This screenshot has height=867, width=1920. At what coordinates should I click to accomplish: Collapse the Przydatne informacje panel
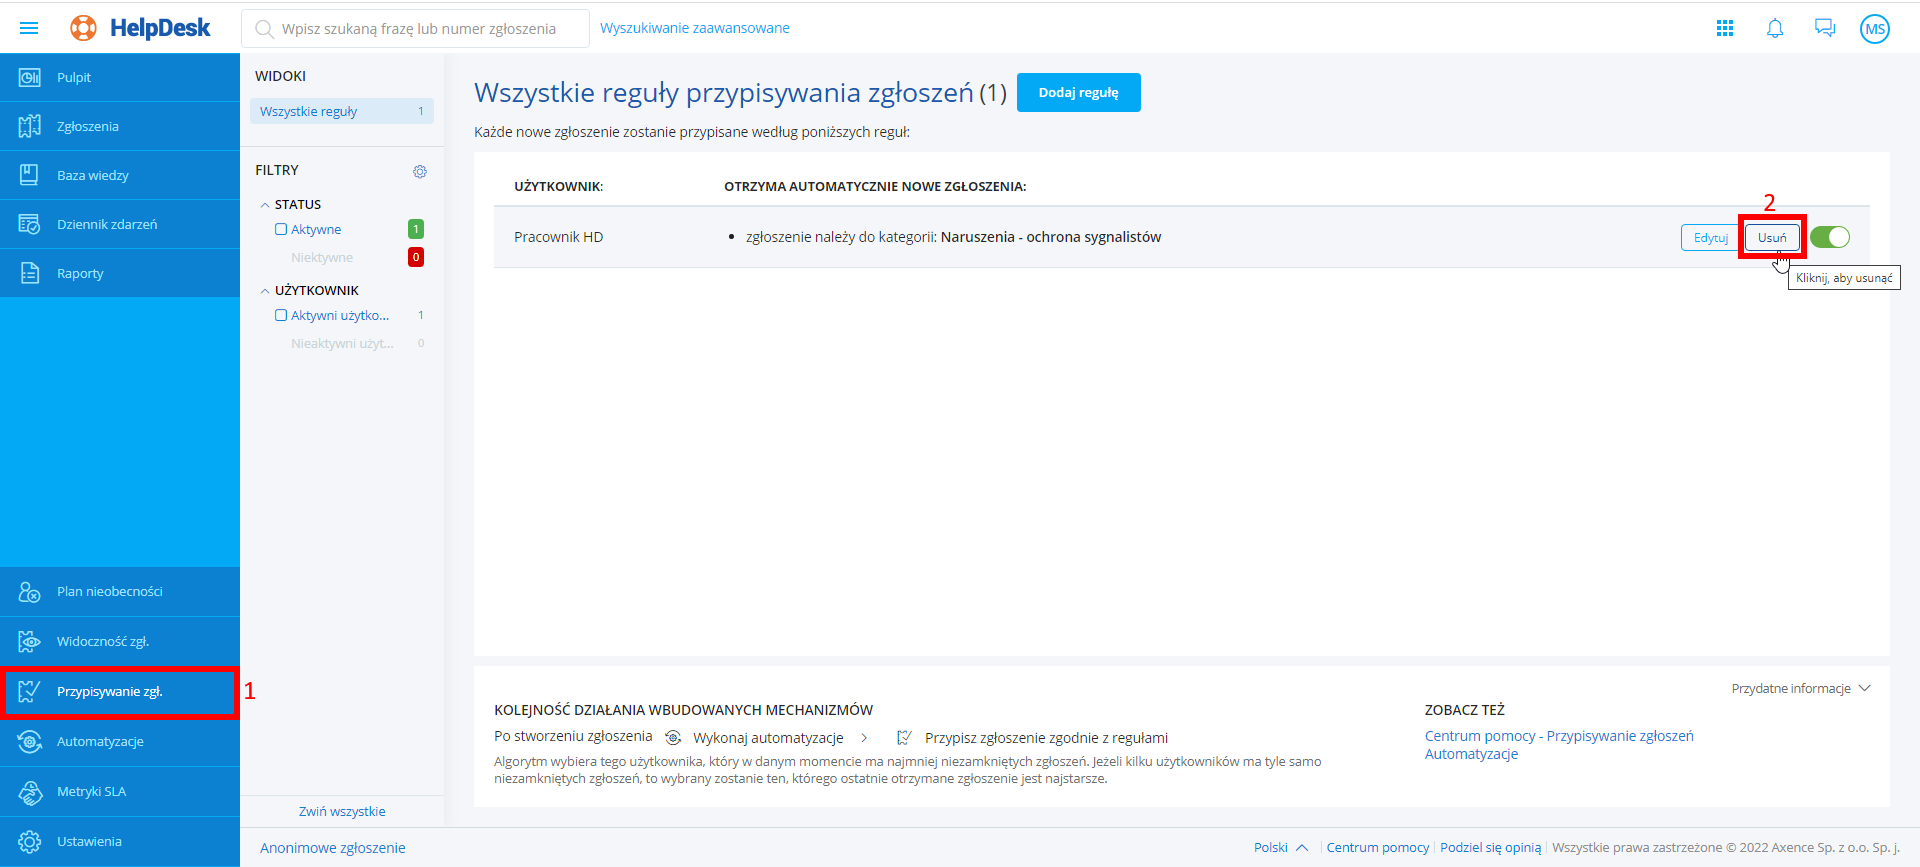coord(1864,688)
